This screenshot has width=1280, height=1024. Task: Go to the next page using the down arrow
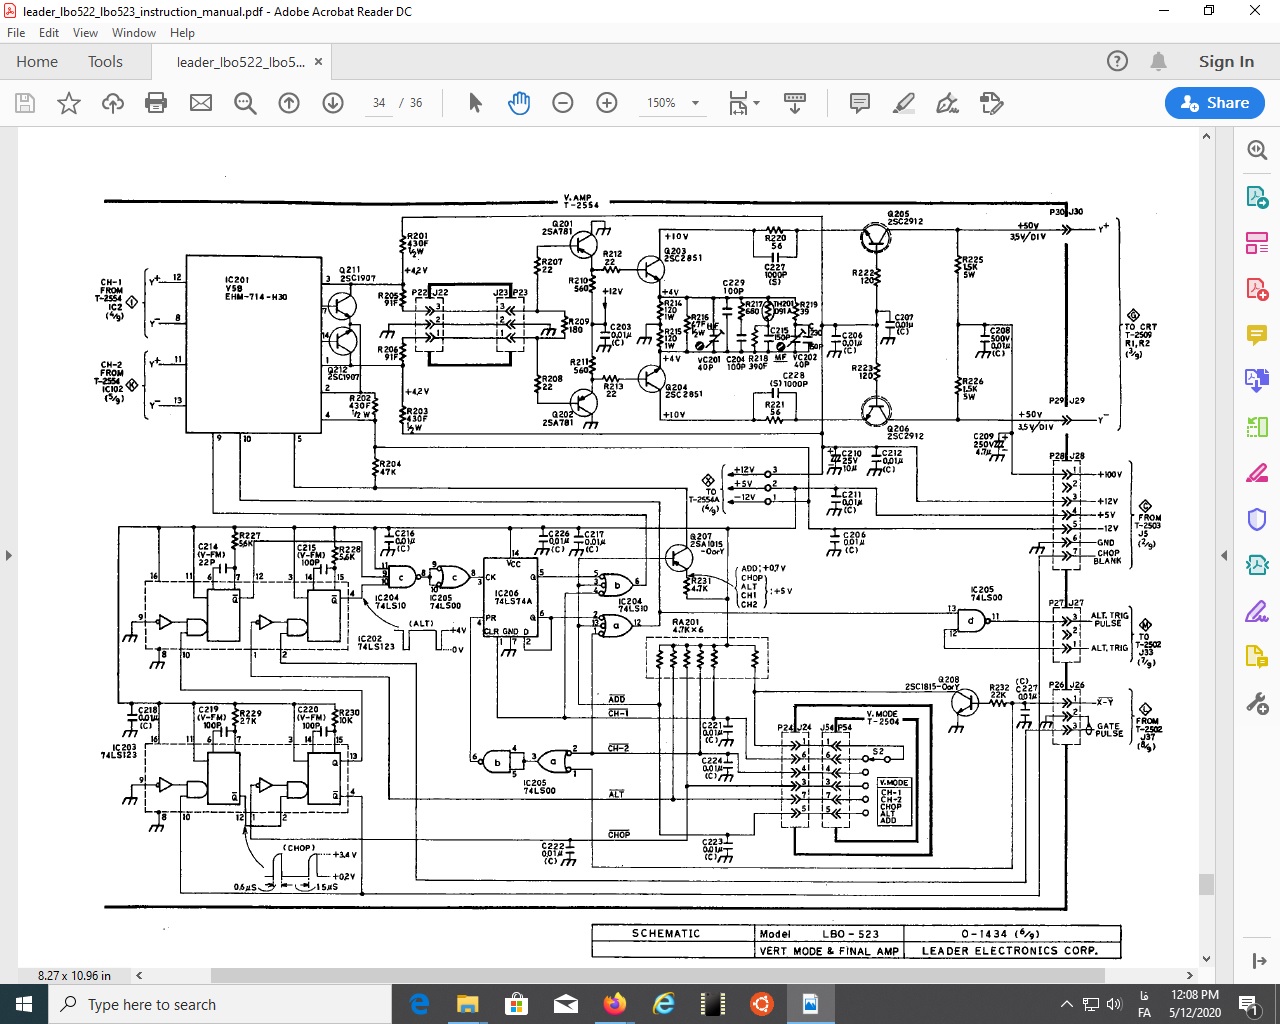point(333,103)
